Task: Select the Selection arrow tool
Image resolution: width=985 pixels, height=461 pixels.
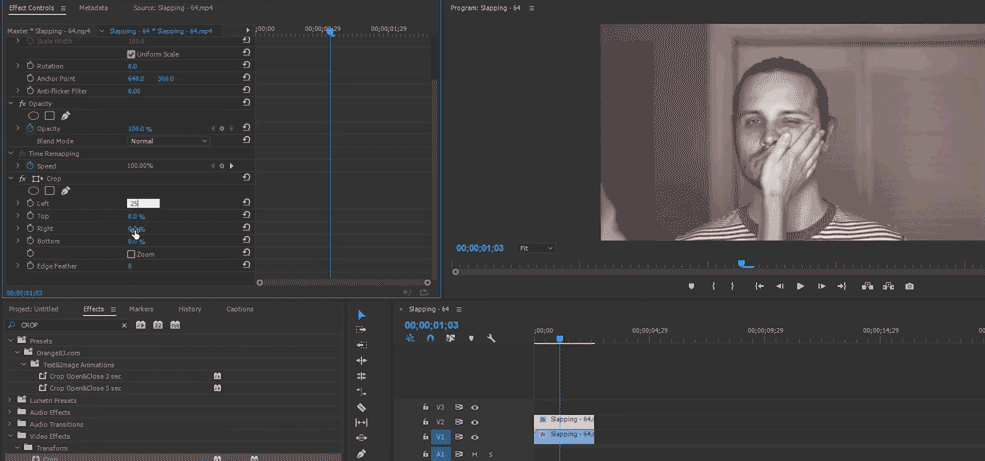Action: click(x=361, y=315)
